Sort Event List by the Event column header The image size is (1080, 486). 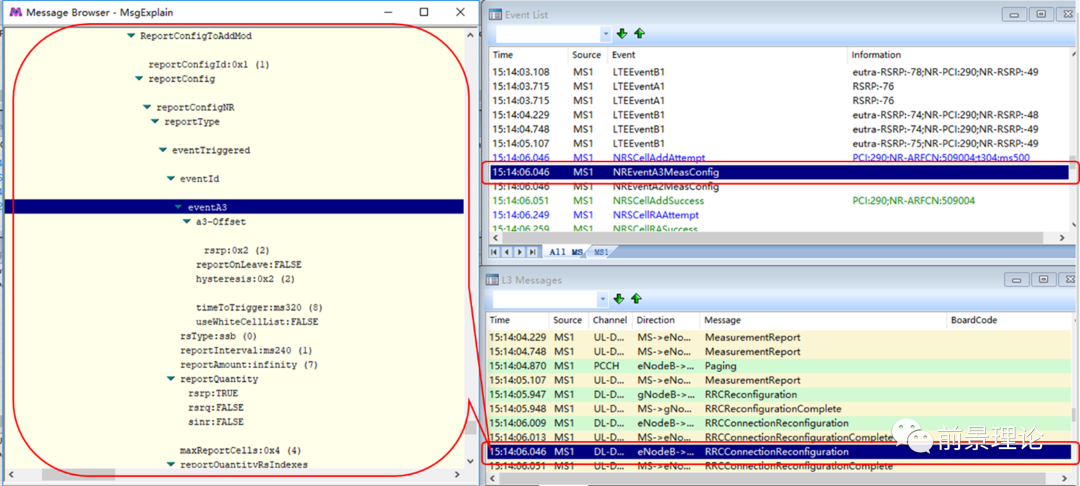(x=727, y=55)
